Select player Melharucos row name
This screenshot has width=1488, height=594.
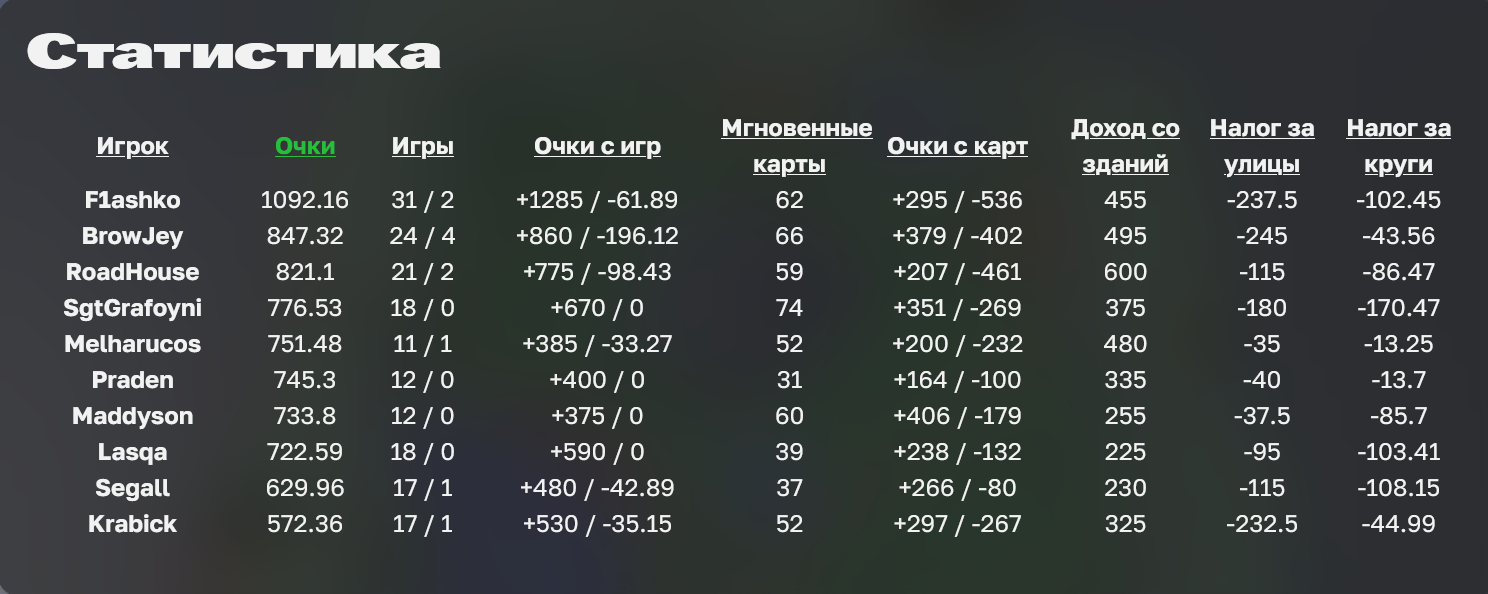tap(133, 344)
